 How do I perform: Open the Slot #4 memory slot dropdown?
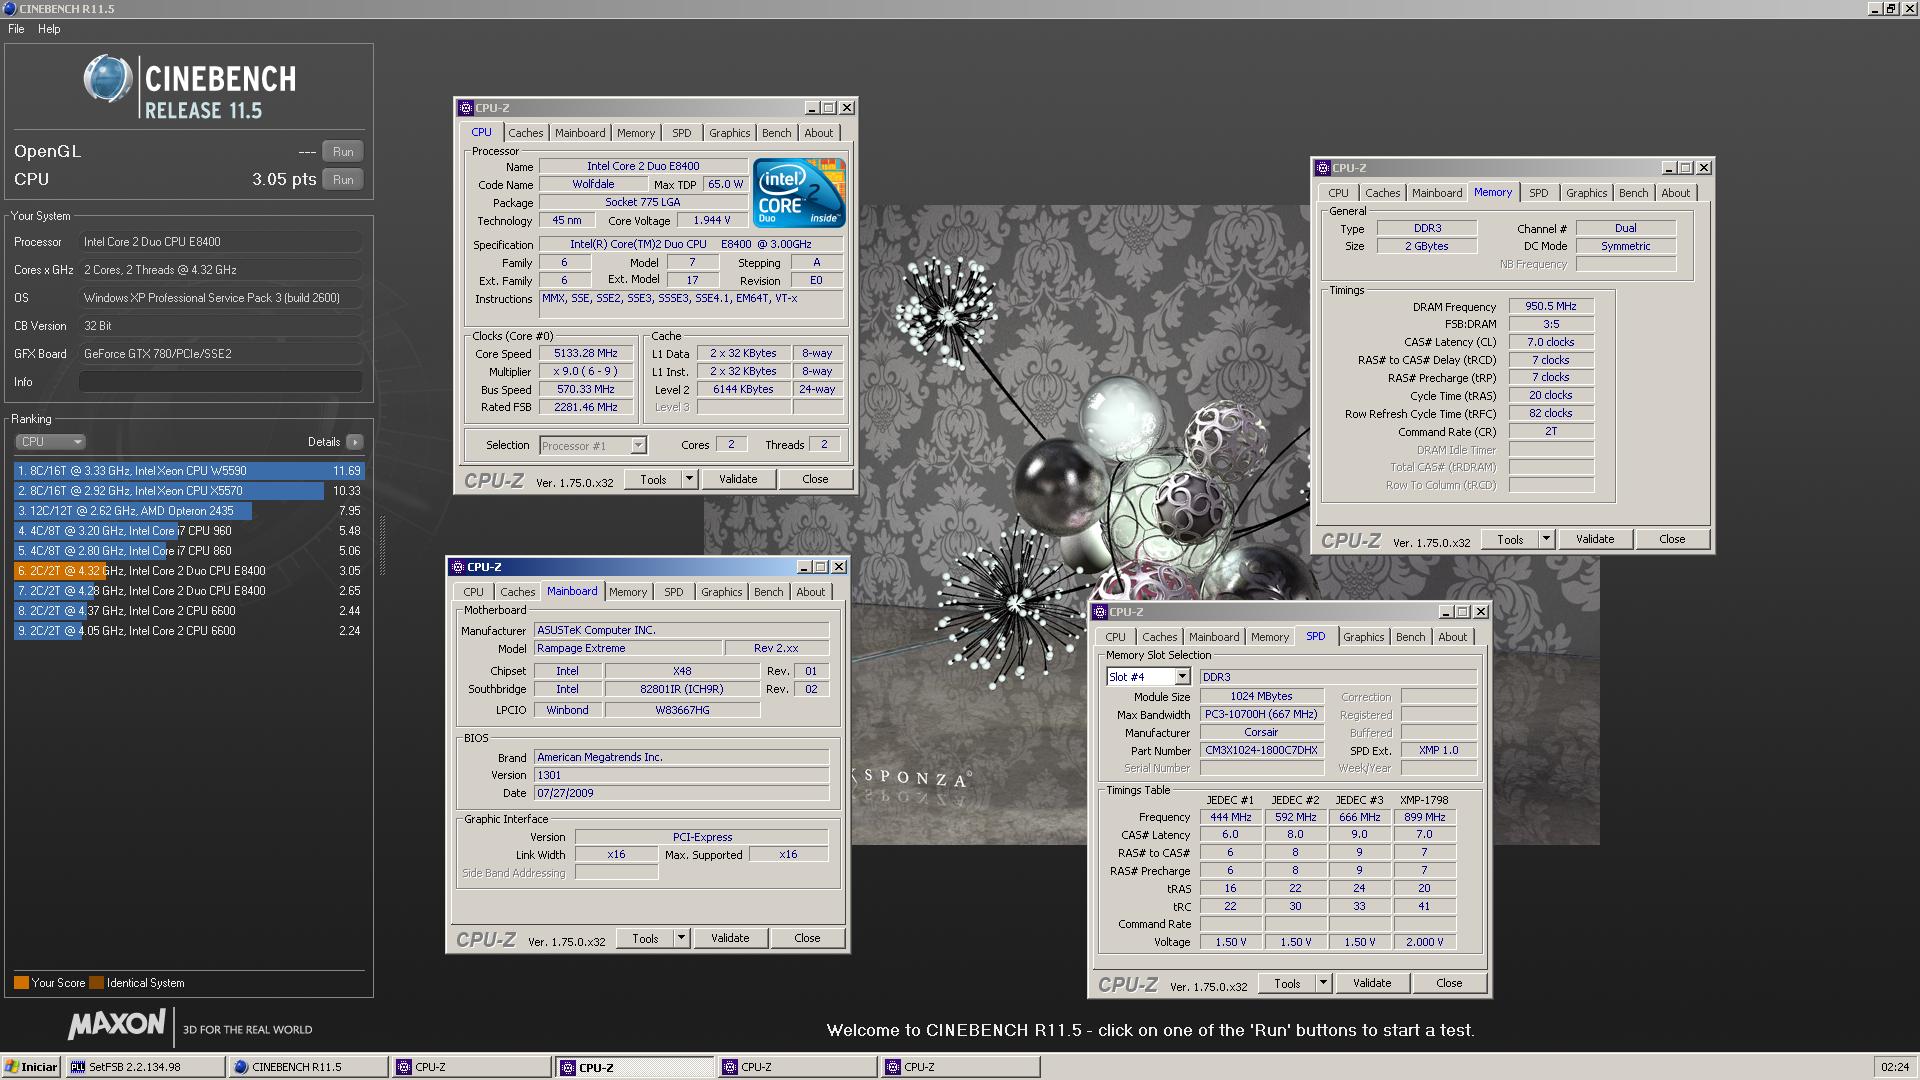pyautogui.click(x=1148, y=677)
